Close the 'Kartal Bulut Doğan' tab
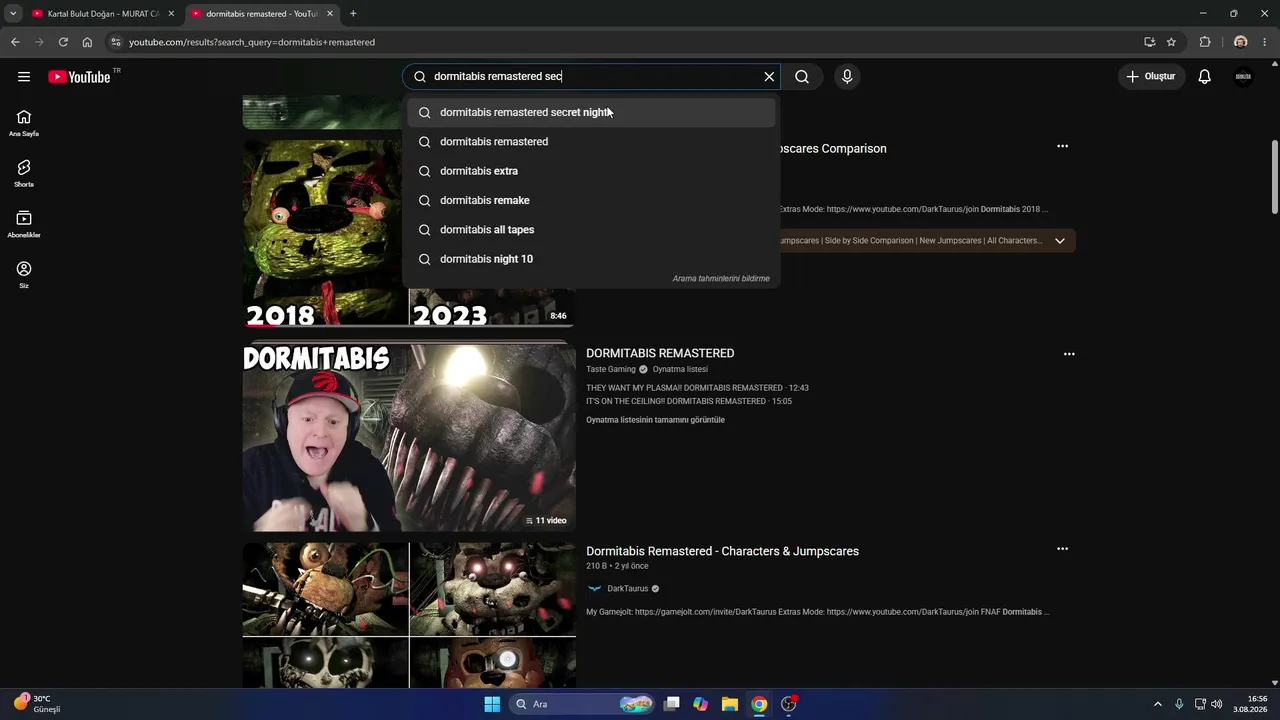1280x720 pixels. [x=171, y=14]
